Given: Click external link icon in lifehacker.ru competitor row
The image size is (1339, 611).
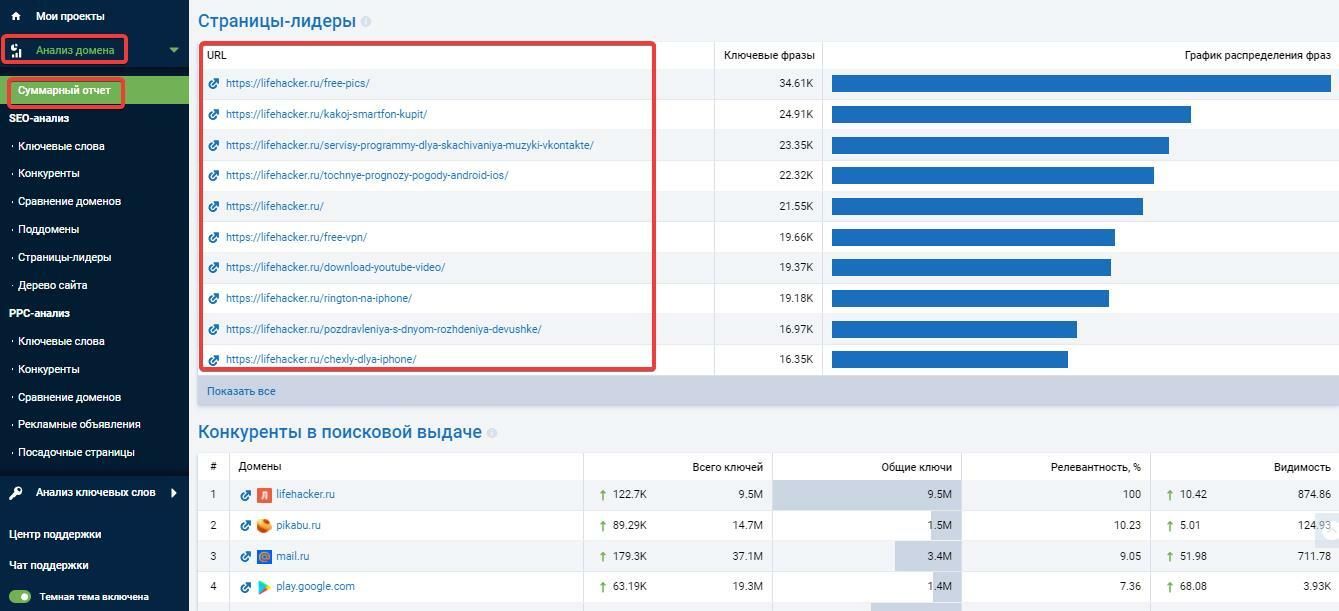Looking at the screenshot, I should [246, 495].
